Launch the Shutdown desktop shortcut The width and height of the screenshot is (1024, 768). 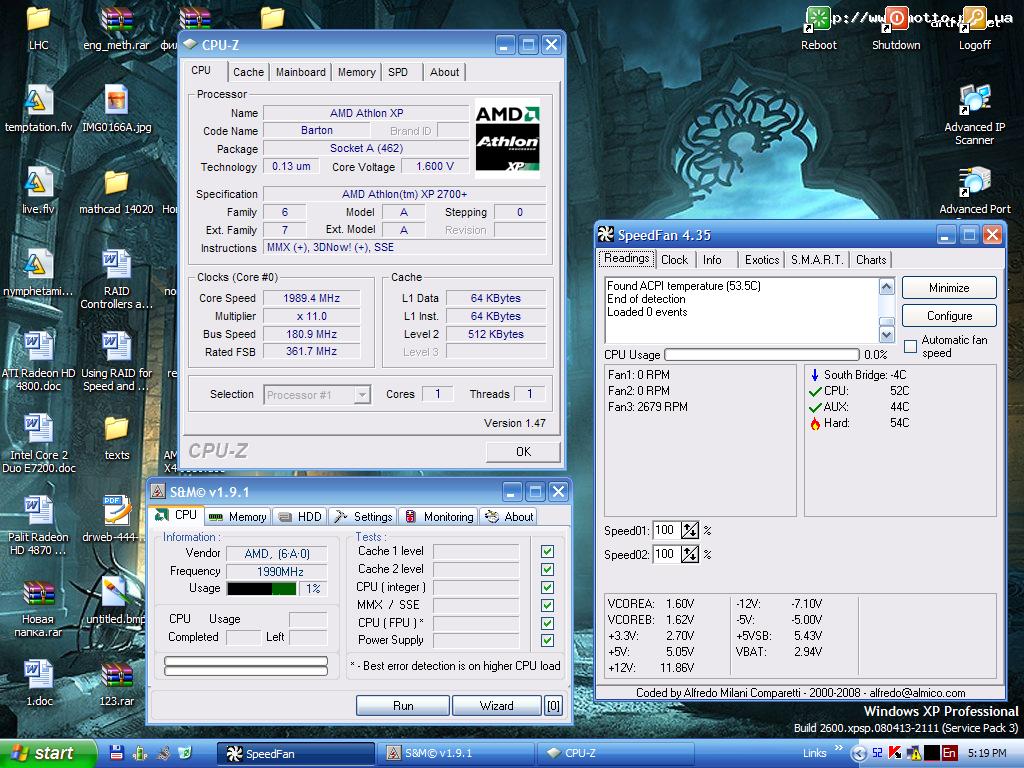896,27
